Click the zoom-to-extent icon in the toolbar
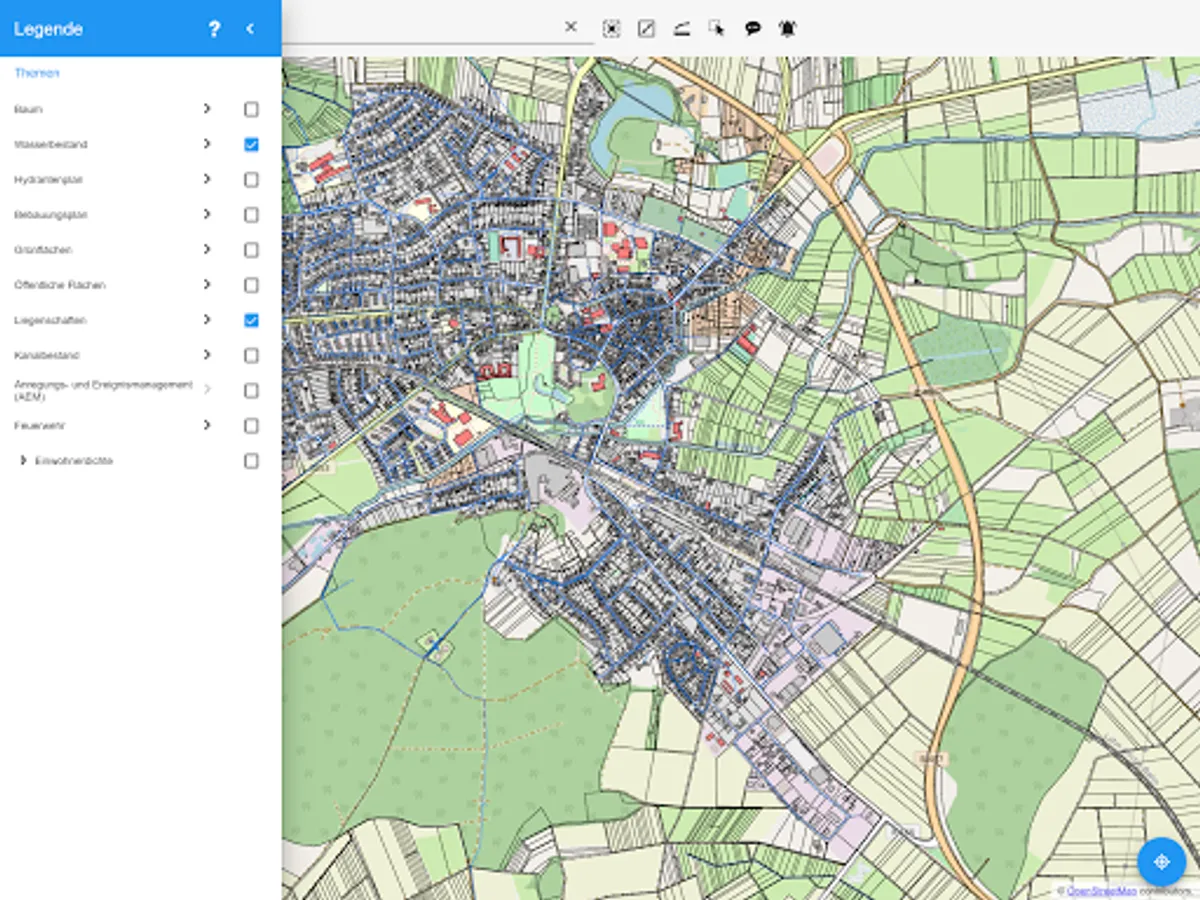Viewport: 1200px width, 900px height. (611, 28)
